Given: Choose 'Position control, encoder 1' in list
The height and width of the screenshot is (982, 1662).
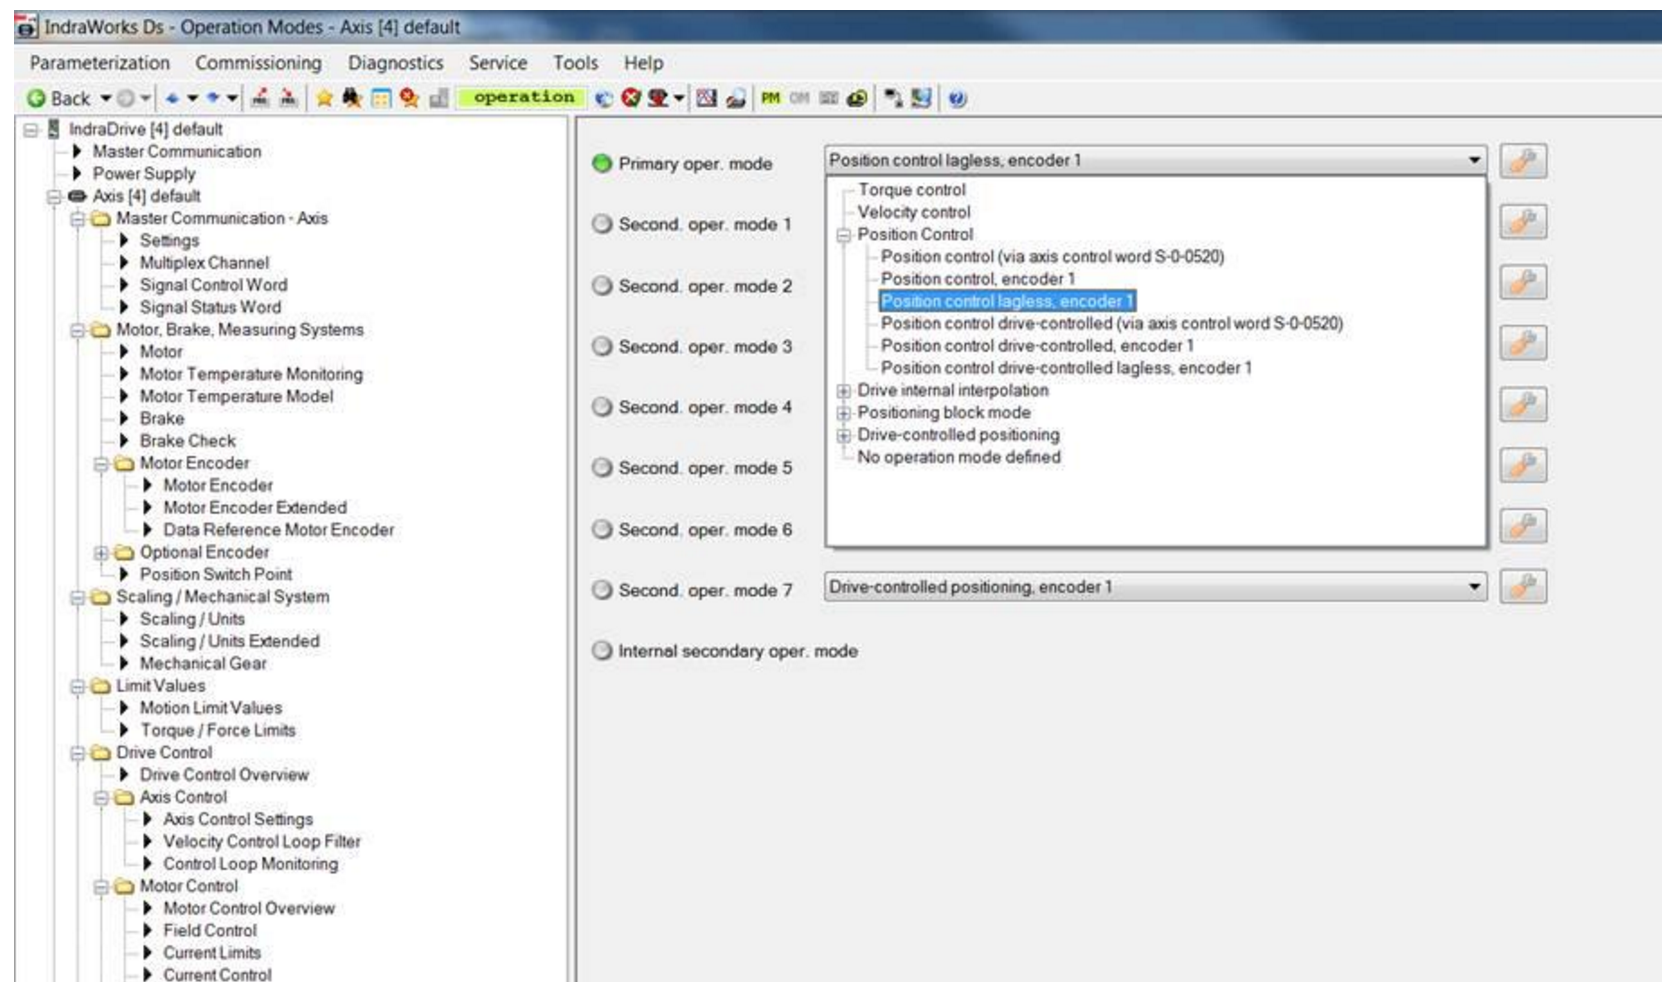Looking at the screenshot, I should [x=977, y=279].
